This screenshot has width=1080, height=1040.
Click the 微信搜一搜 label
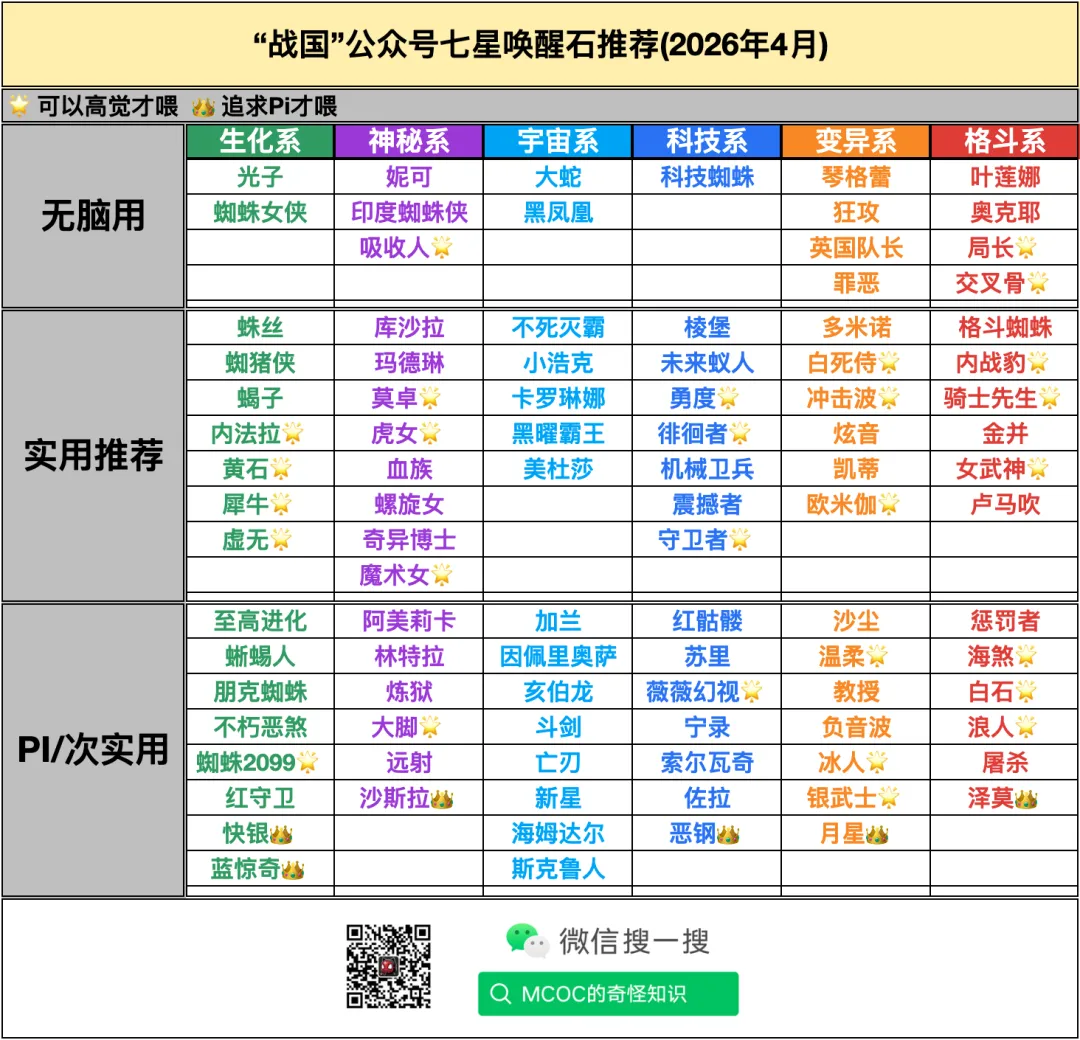pos(634,941)
